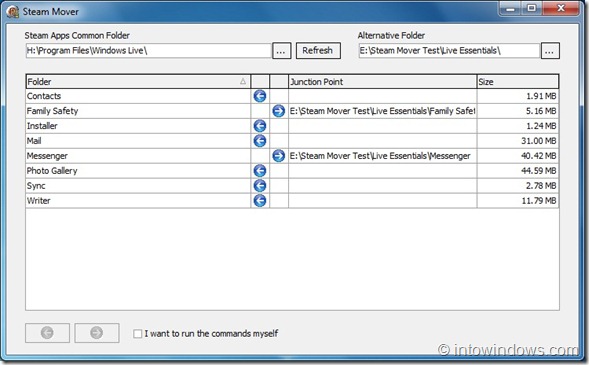The height and width of the screenshot is (365, 589).
Task: Click the Messenger junction point path
Action: [382, 155]
